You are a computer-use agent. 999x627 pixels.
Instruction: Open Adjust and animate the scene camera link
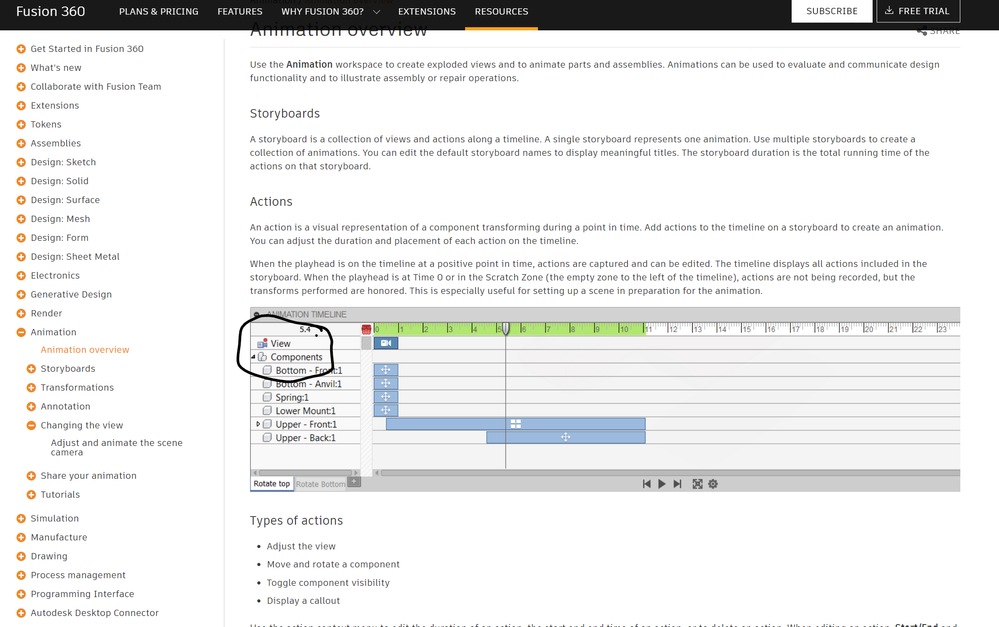117,447
